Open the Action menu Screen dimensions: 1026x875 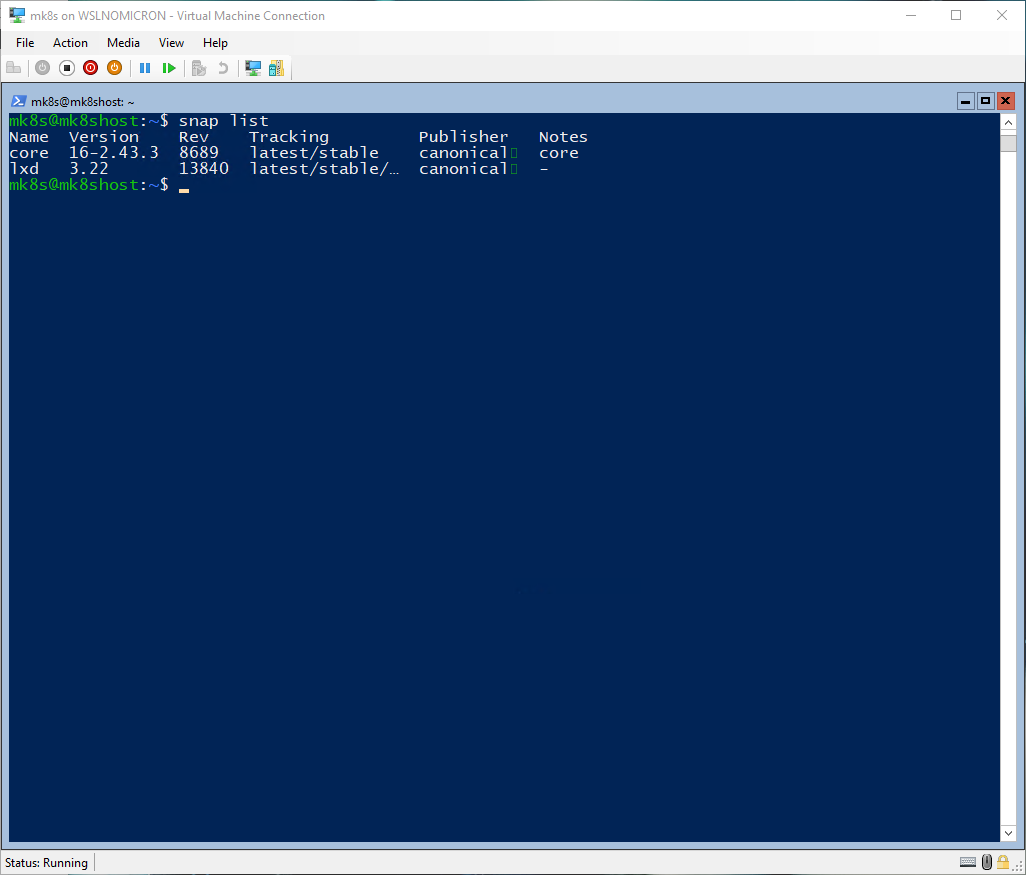coord(70,43)
